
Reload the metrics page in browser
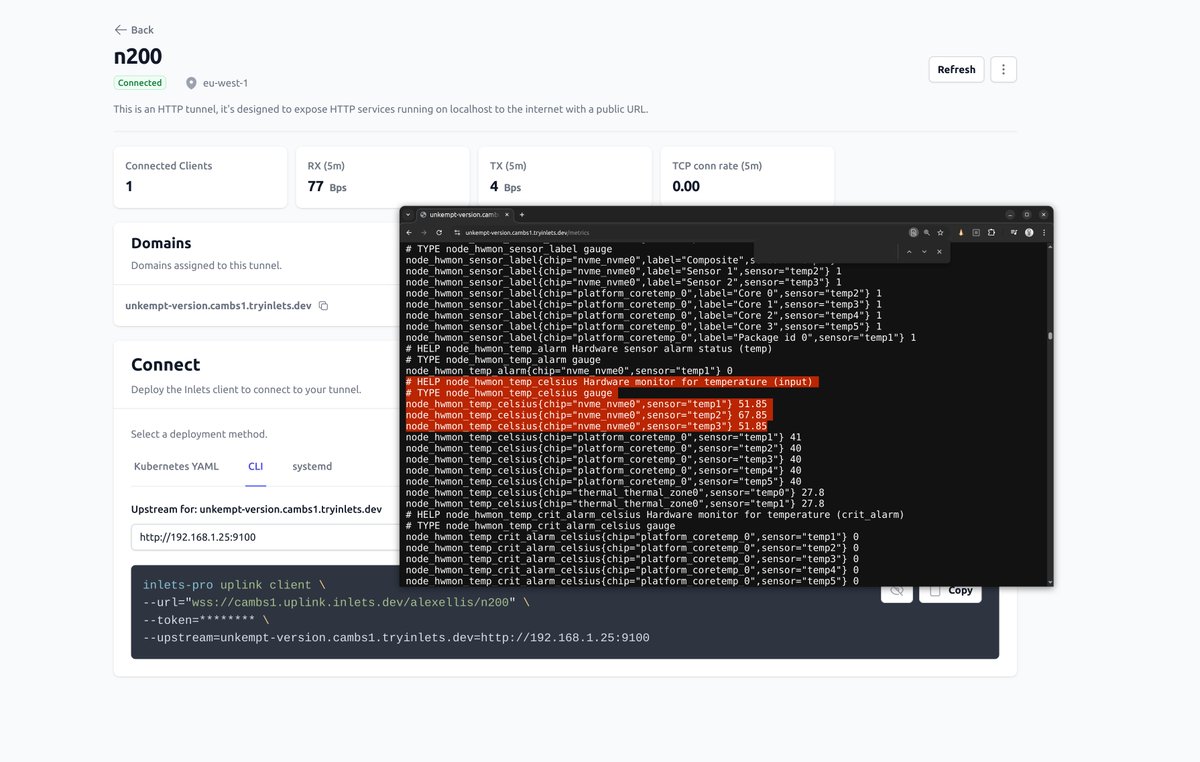coord(439,232)
